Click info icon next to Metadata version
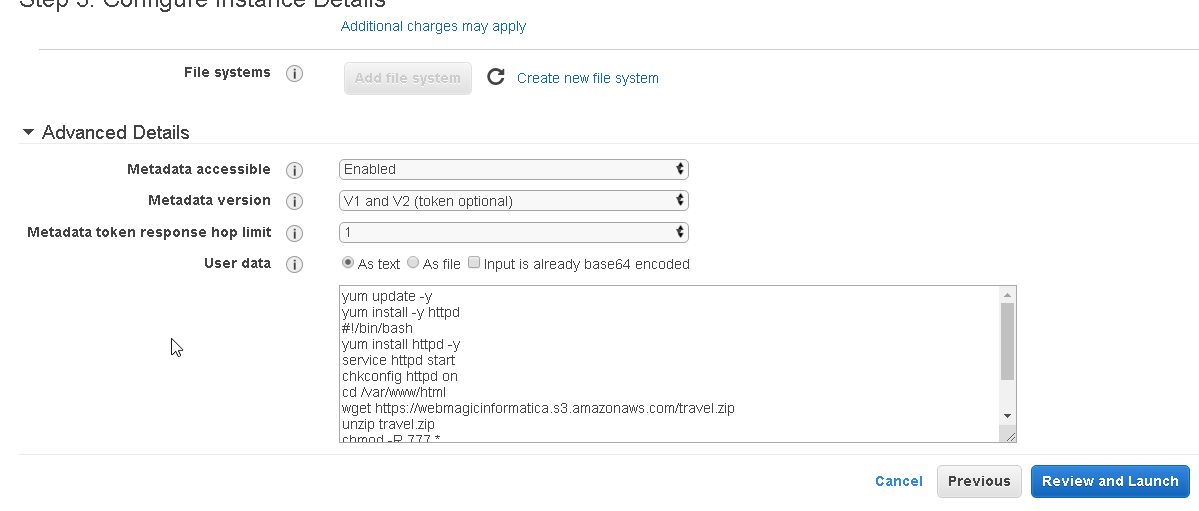Image resolution: width=1199 pixels, height=511 pixels. pyautogui.click(x=294, y=201)
